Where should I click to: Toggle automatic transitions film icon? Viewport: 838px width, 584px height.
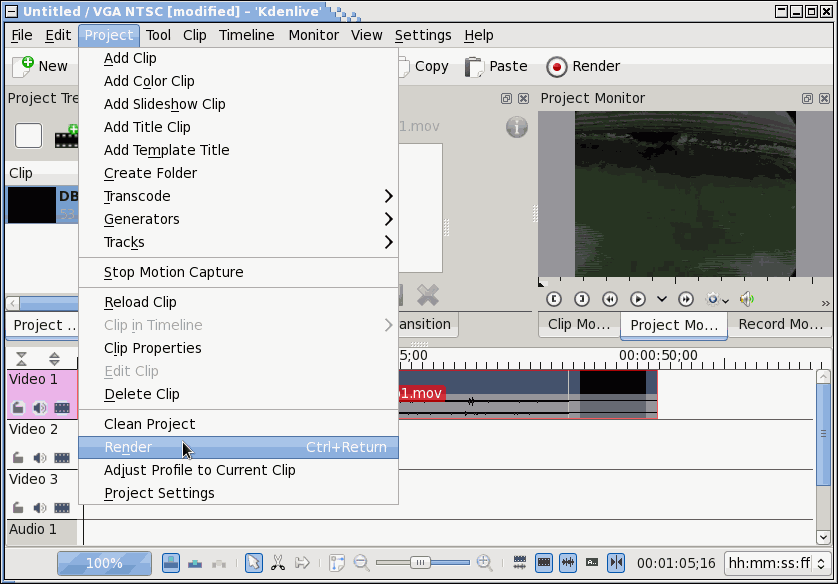(519, 563)
